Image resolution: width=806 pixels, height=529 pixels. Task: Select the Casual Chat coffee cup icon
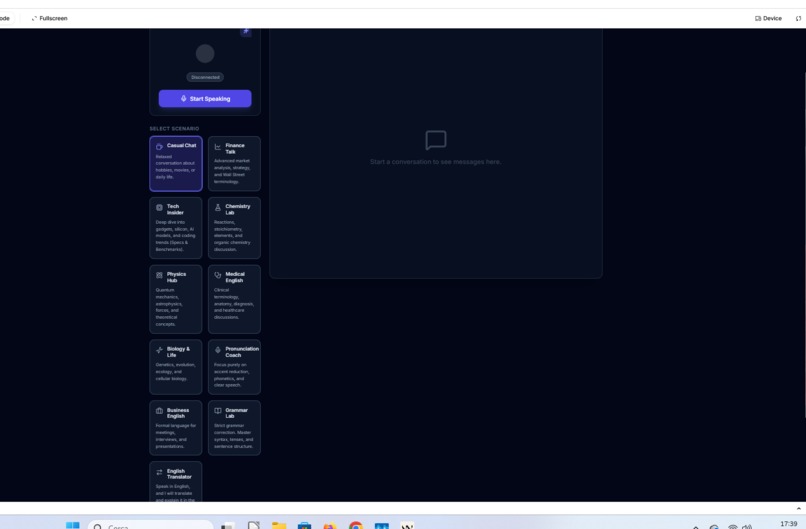click(x=159, y=146)
